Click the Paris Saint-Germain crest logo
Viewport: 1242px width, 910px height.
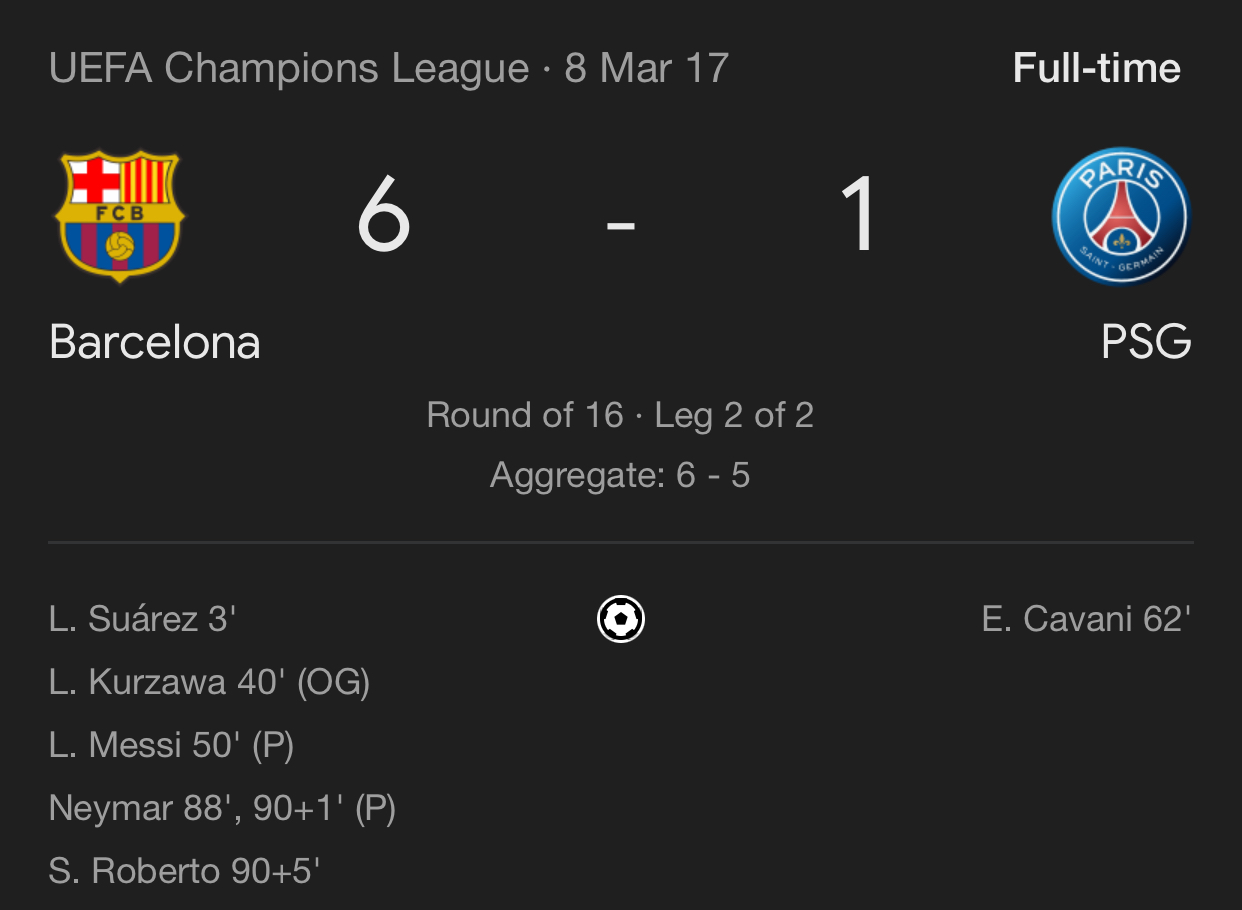click(x=1121, y=216)
